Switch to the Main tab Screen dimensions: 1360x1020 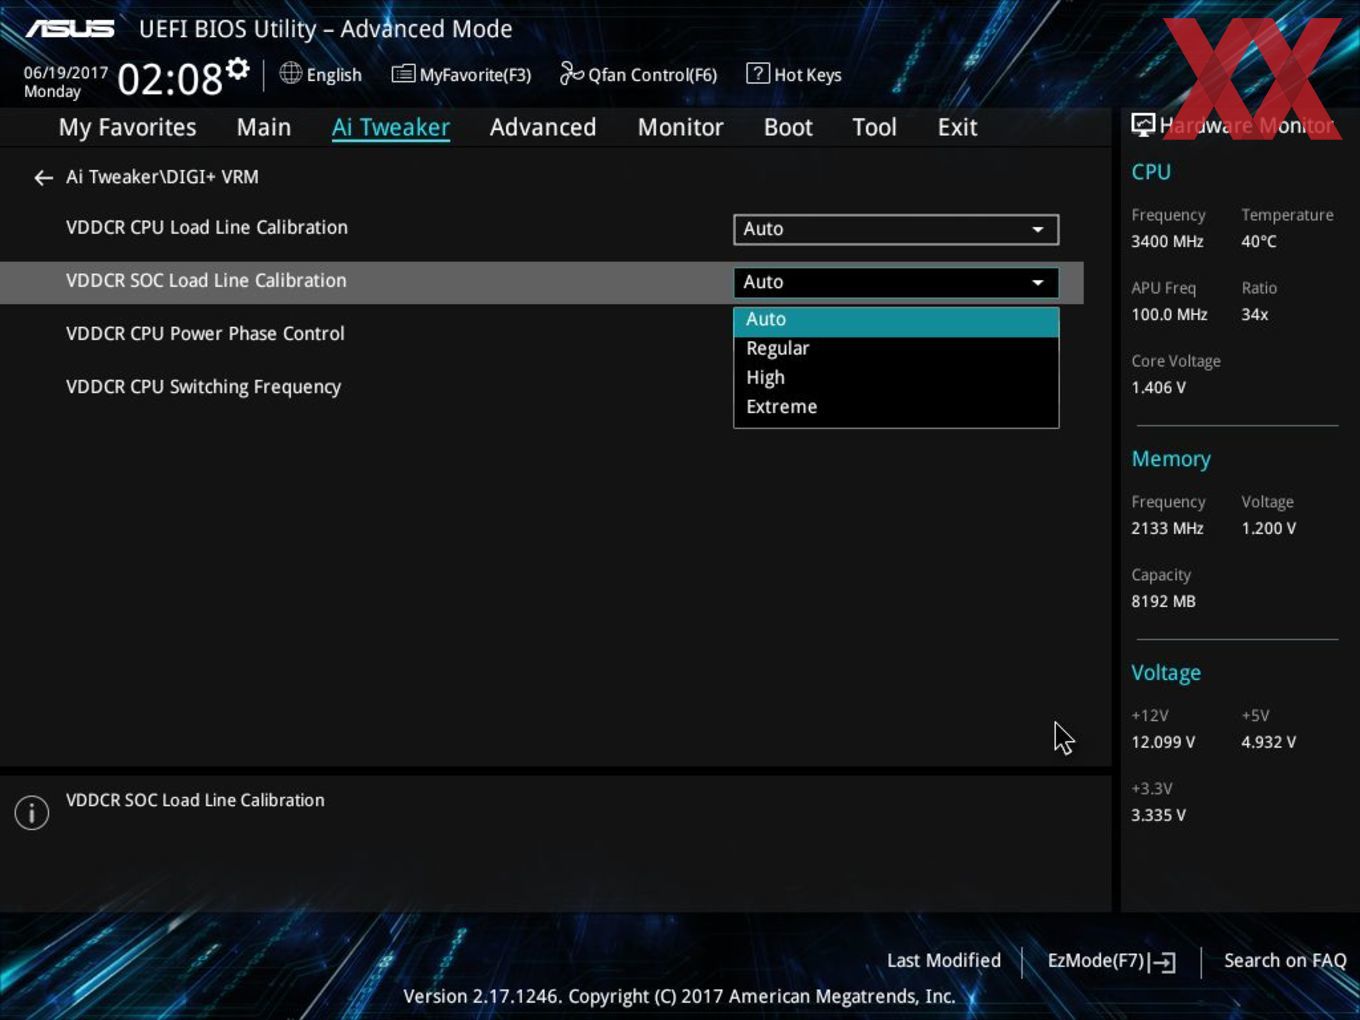[264, 127]
